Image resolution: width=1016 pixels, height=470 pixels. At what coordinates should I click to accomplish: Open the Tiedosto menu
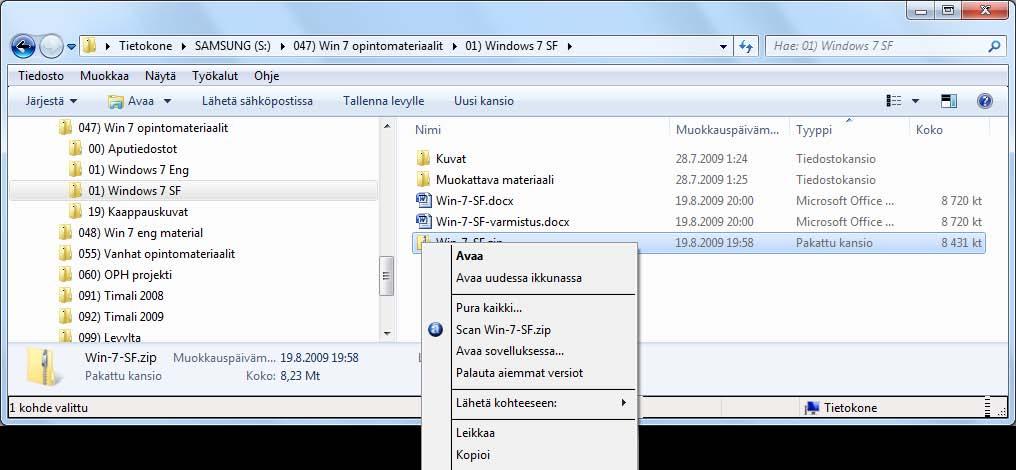(41, 76)
